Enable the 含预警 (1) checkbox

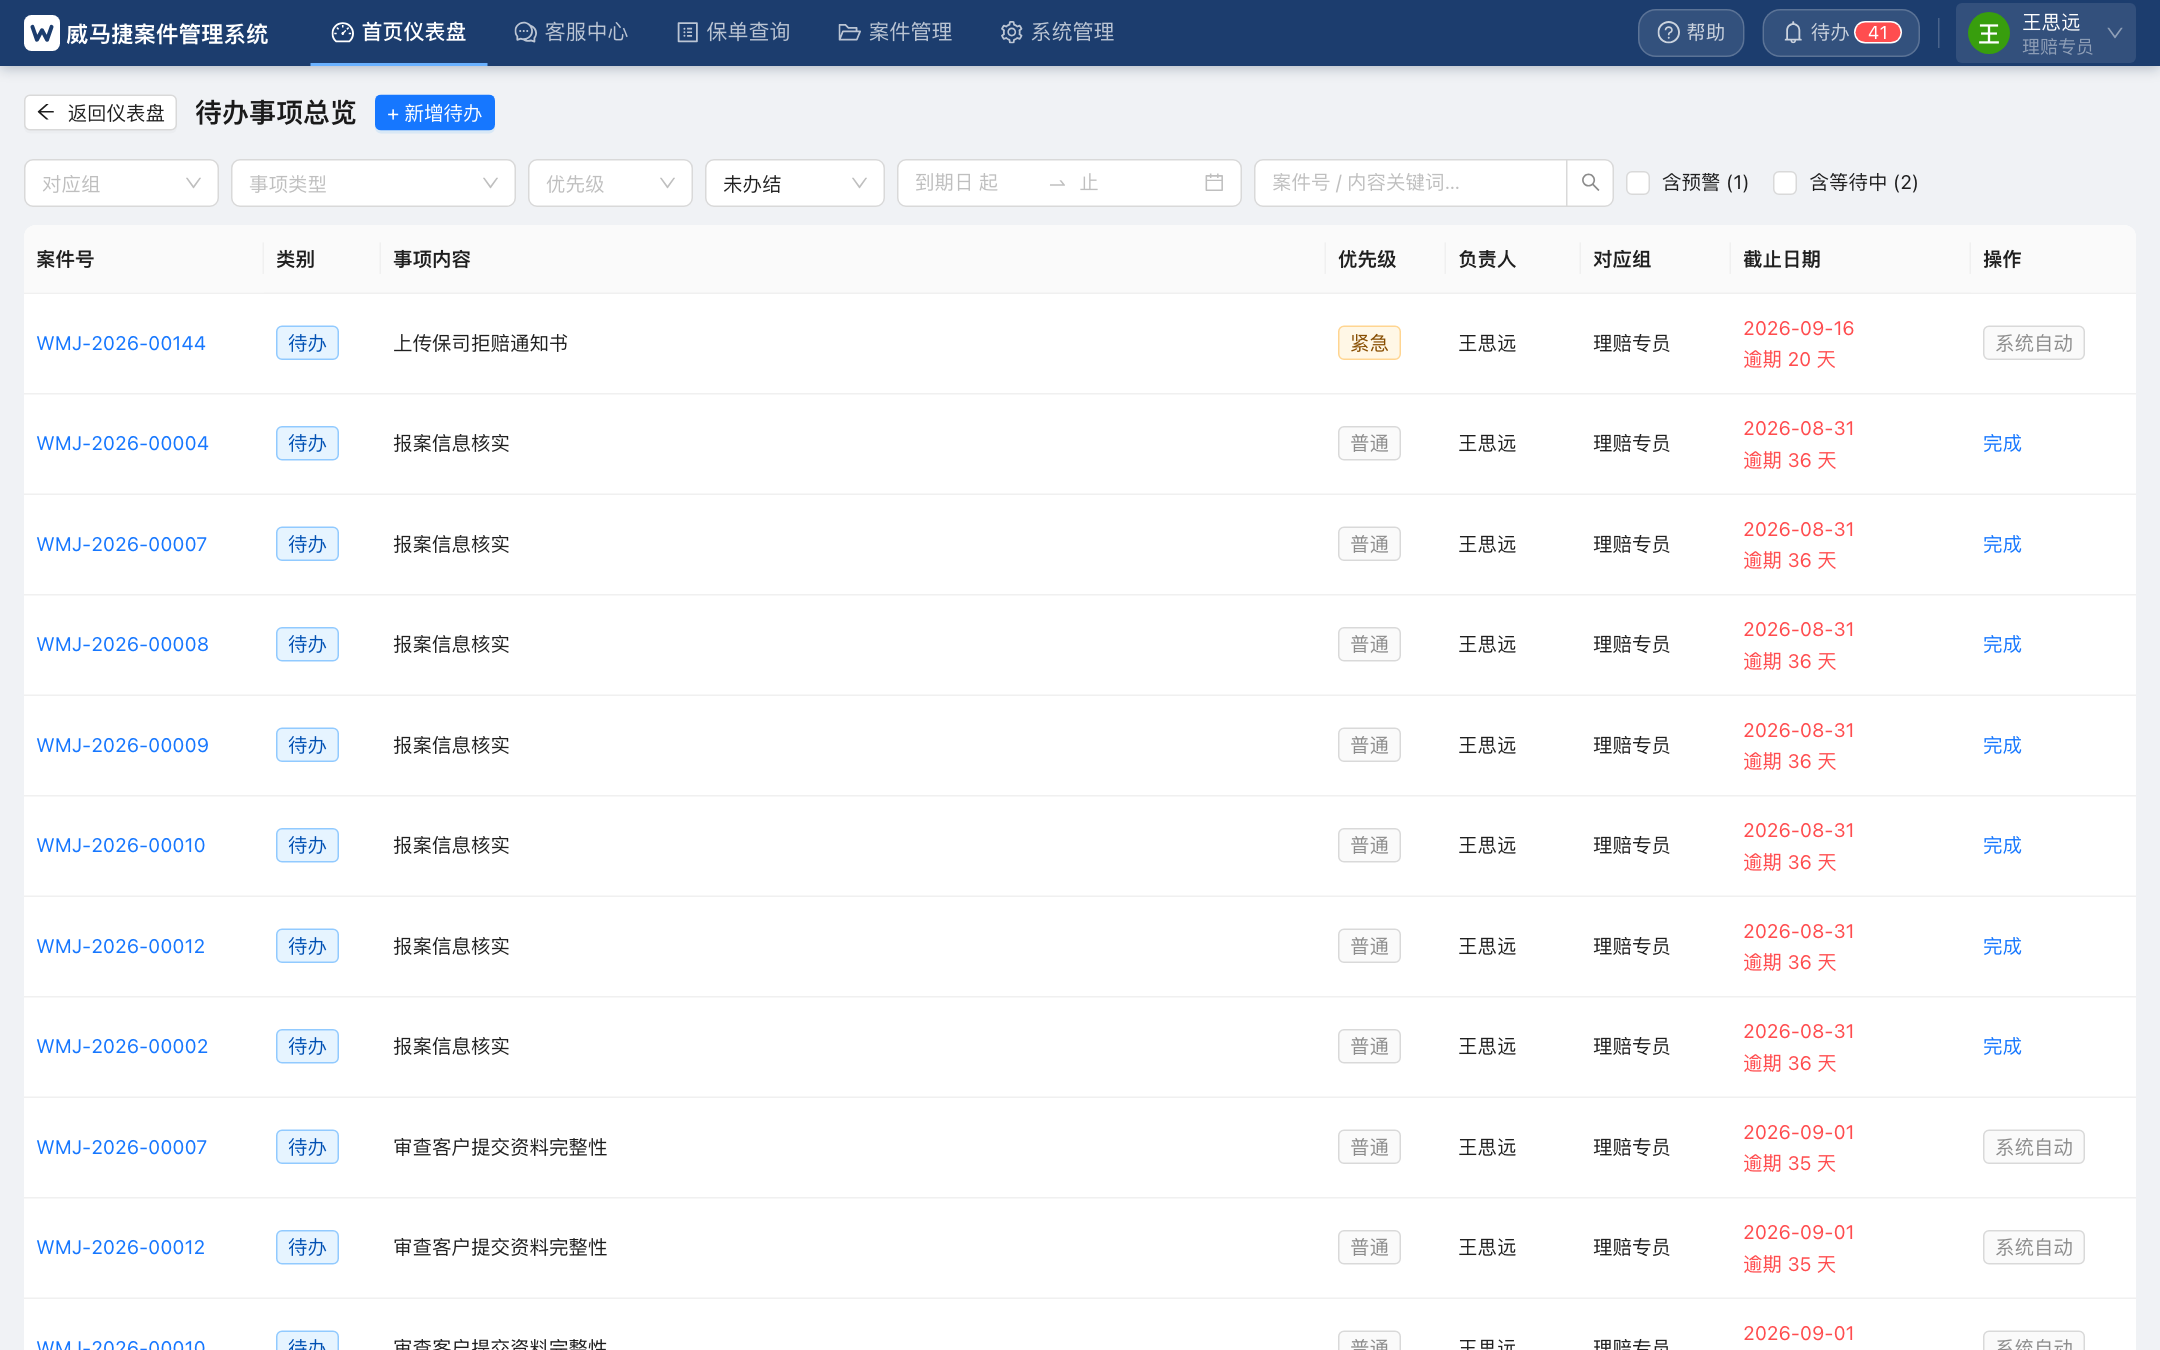point(1638,183)
